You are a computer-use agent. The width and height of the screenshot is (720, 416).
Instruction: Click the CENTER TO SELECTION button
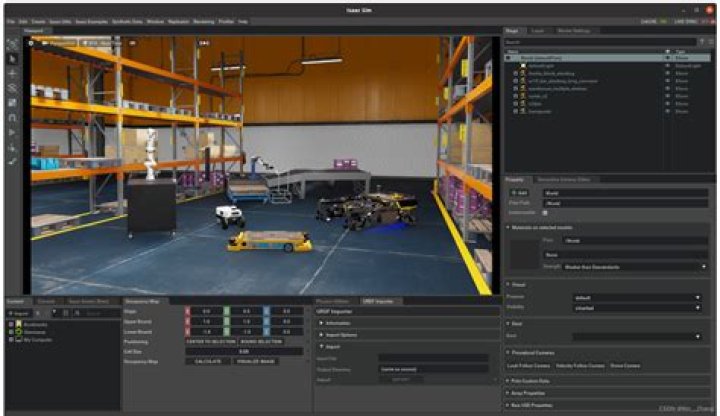[211, 342]
